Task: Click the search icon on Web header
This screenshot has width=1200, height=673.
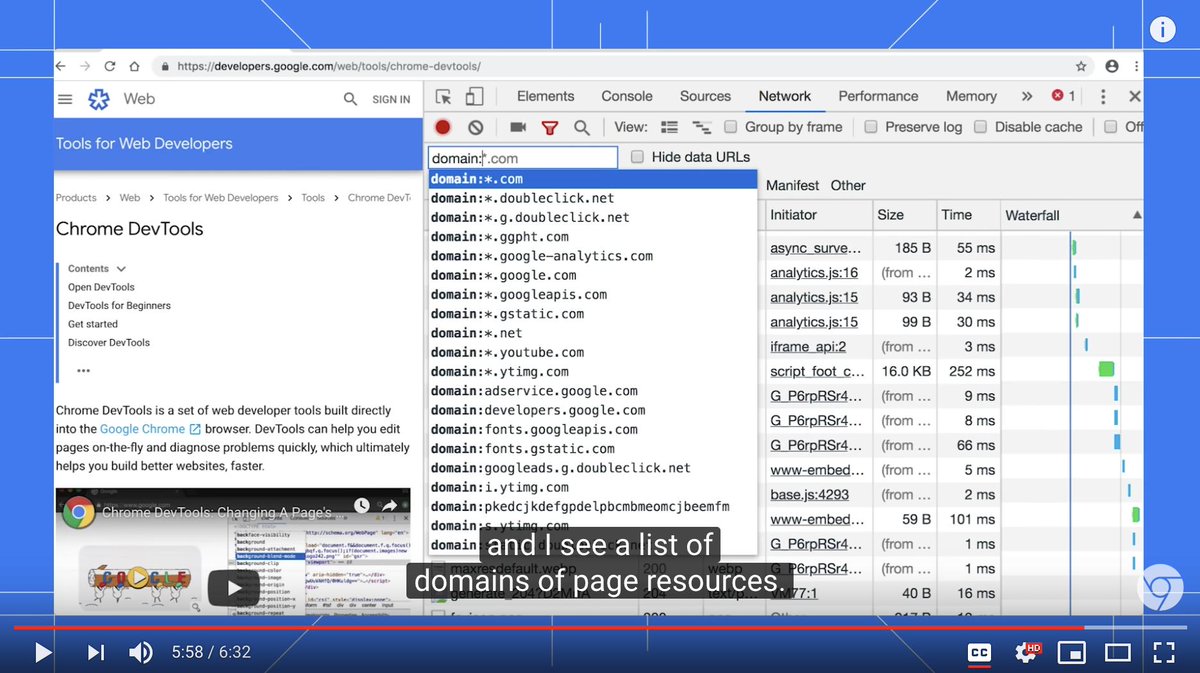Action: 350,99
